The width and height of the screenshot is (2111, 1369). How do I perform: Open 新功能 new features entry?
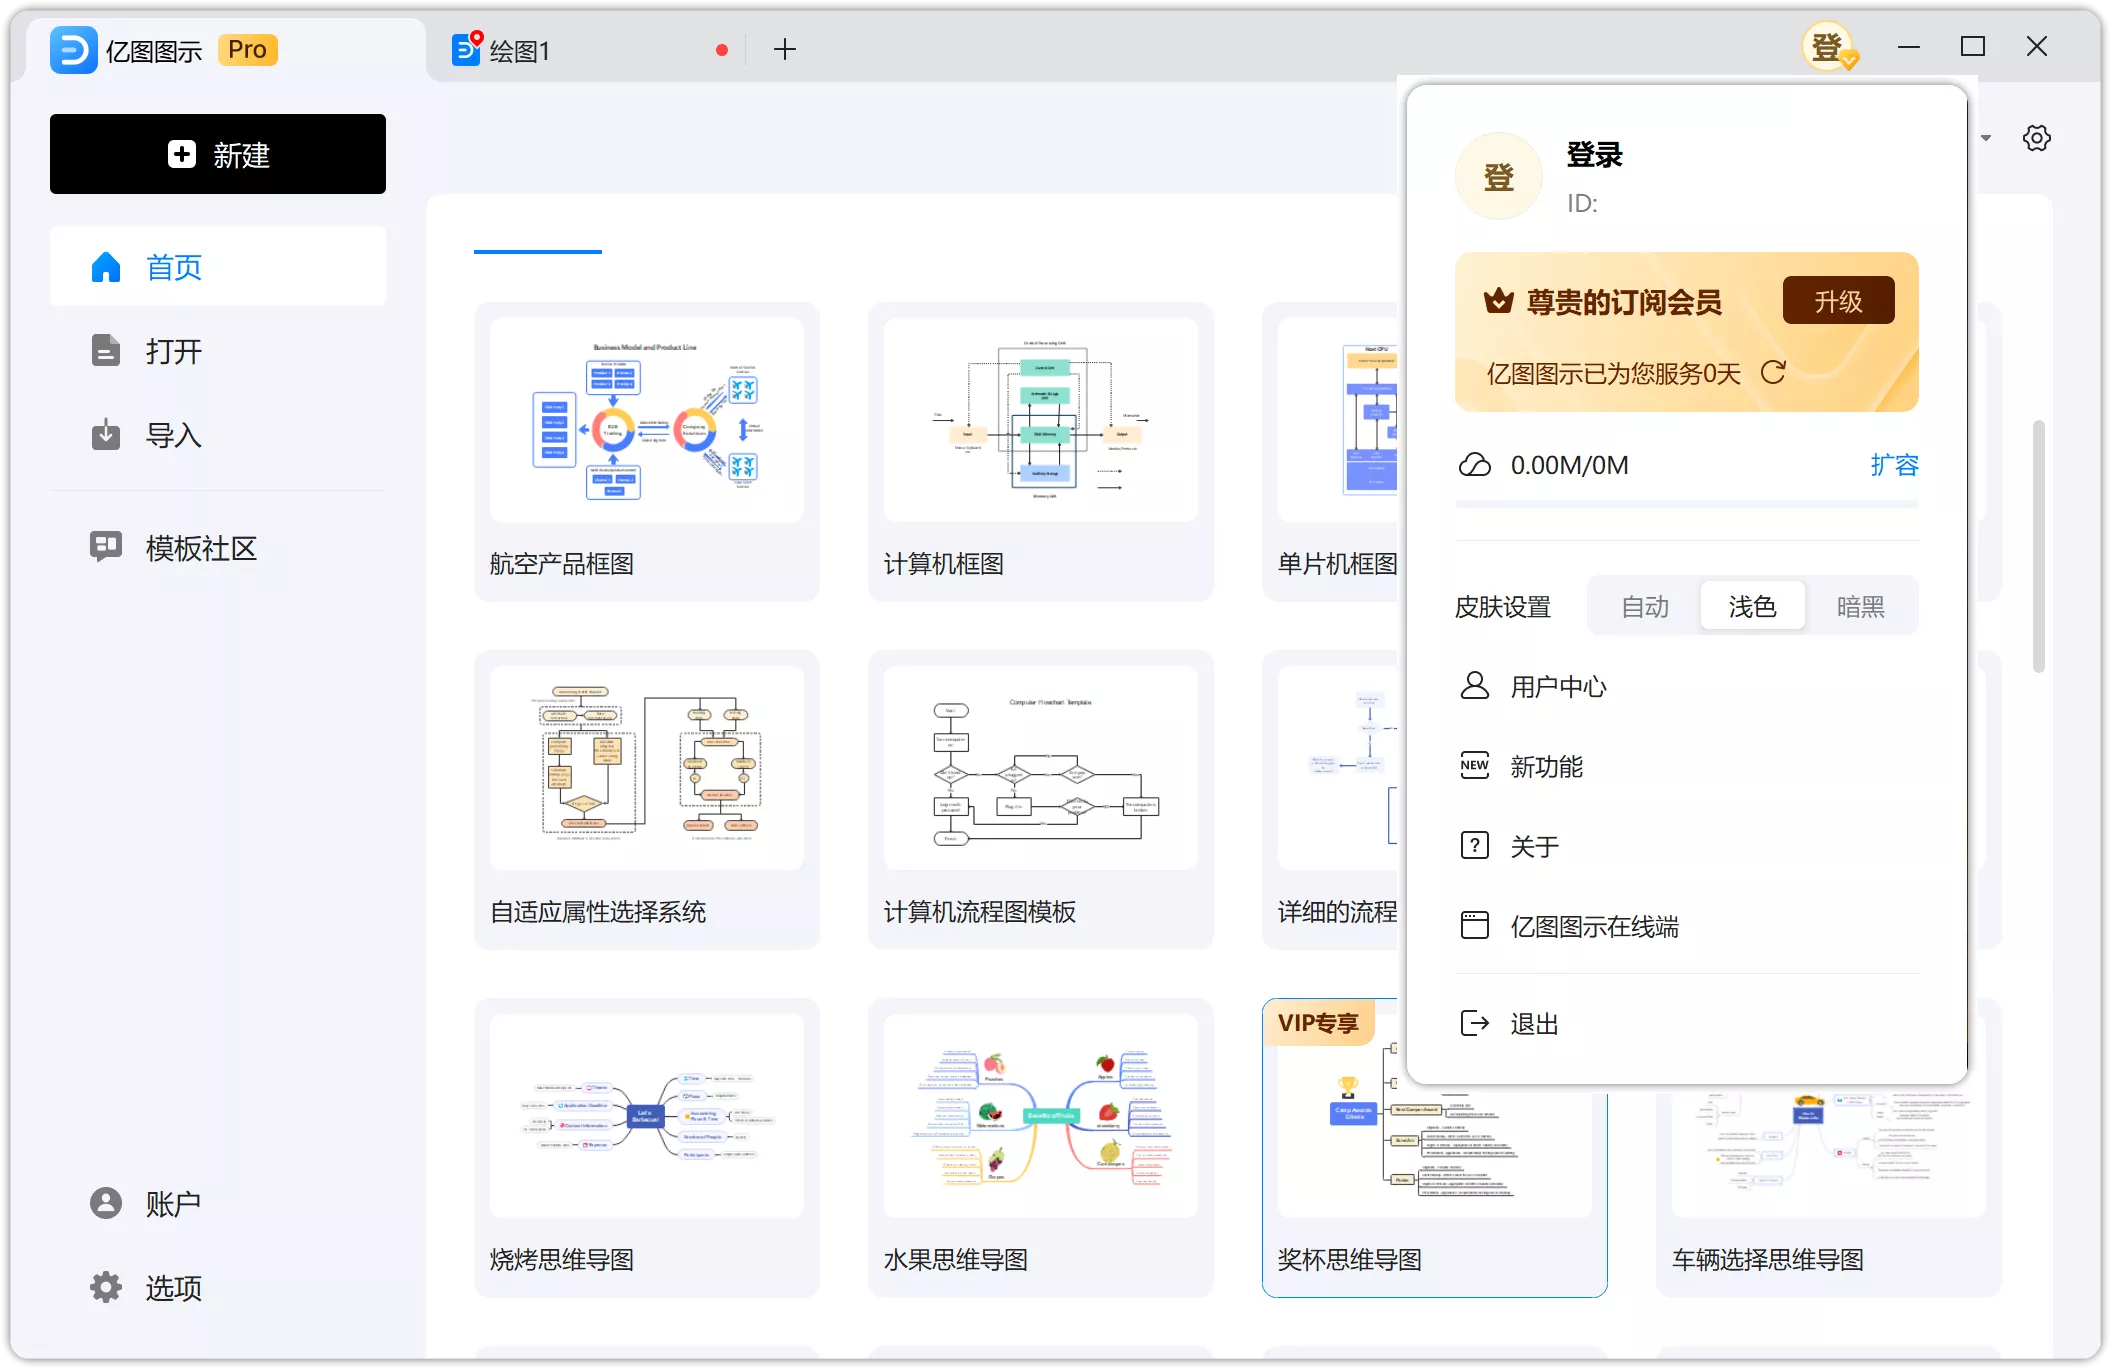pyautogui.click(x=1687, y=766)
